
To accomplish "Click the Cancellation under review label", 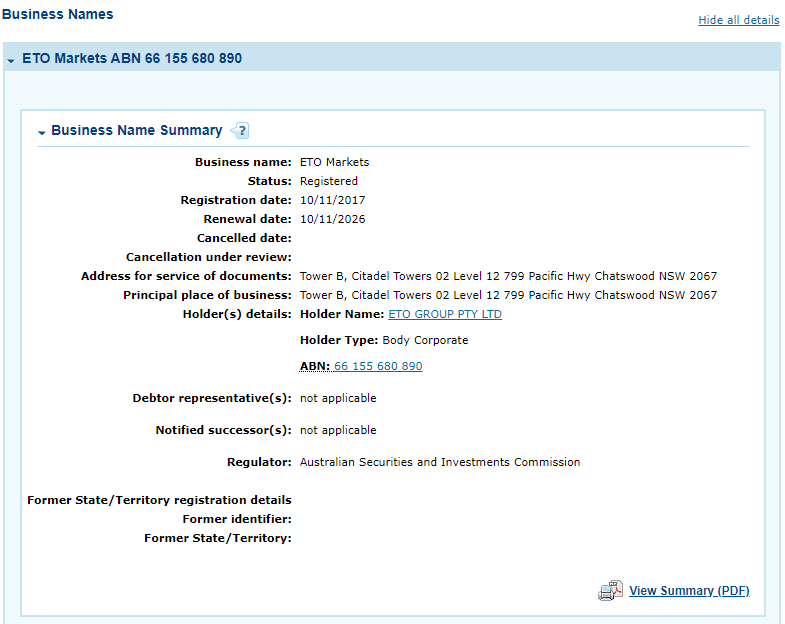I will pyautogui.click(x=209, y=257).
